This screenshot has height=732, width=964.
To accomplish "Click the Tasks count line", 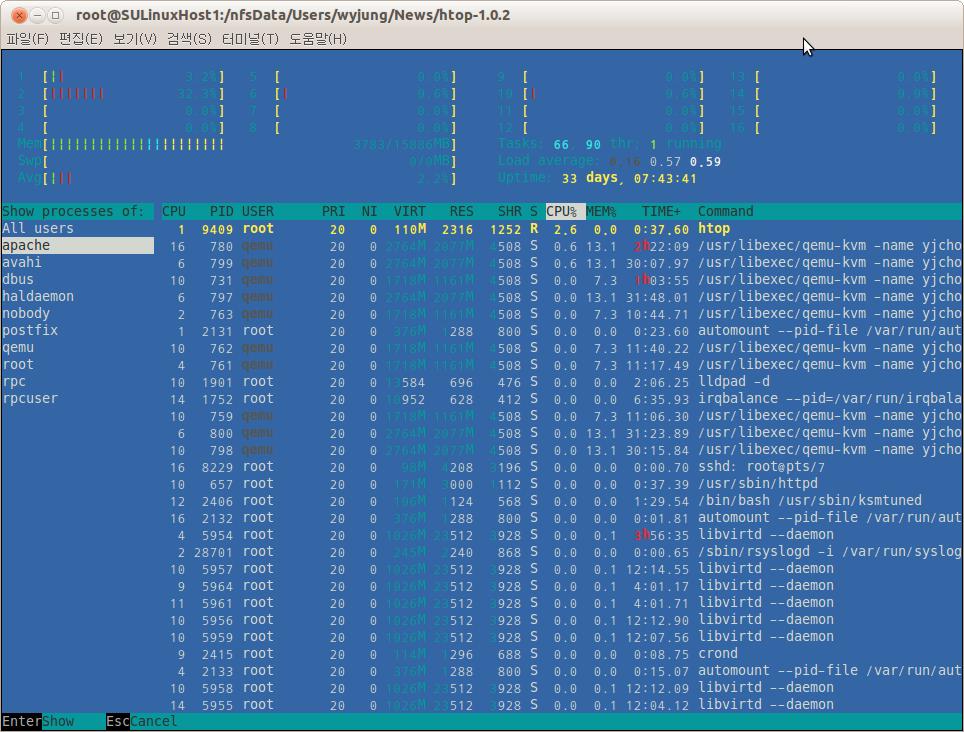I will click(609, 144).
